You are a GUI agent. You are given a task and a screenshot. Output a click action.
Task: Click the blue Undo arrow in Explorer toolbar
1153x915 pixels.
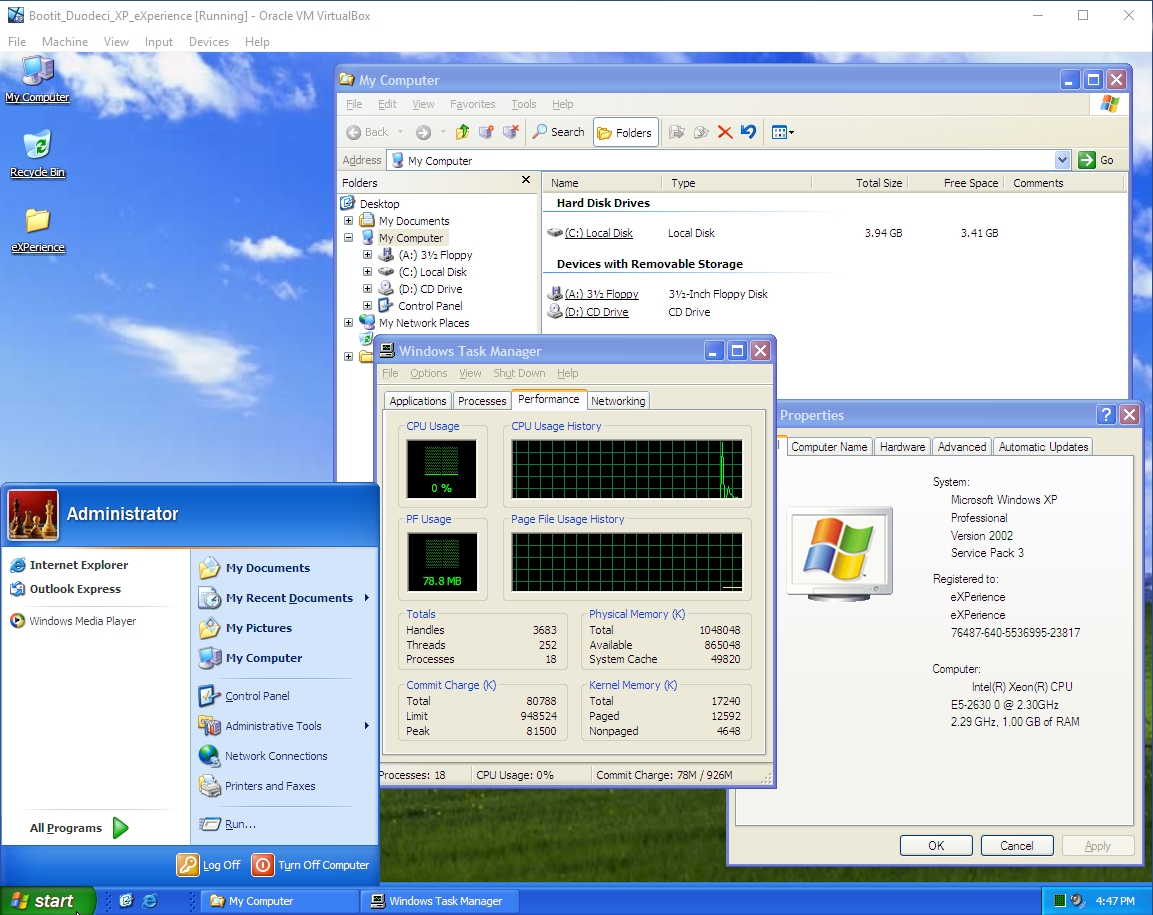tap(749, 132)
